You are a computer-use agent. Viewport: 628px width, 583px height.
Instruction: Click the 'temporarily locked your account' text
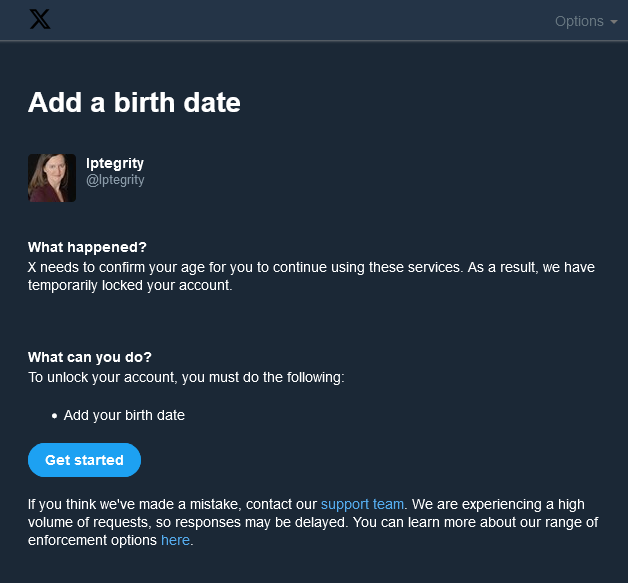pos(130,285)
